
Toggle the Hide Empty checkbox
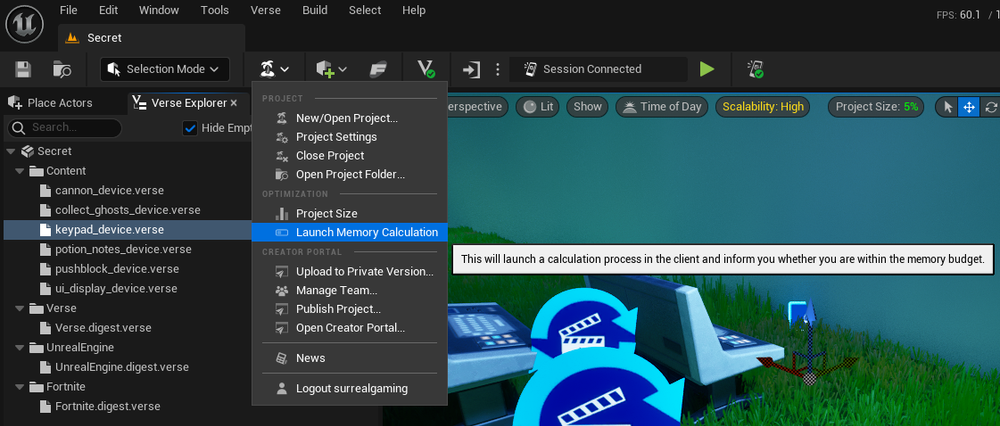point(190,128)
